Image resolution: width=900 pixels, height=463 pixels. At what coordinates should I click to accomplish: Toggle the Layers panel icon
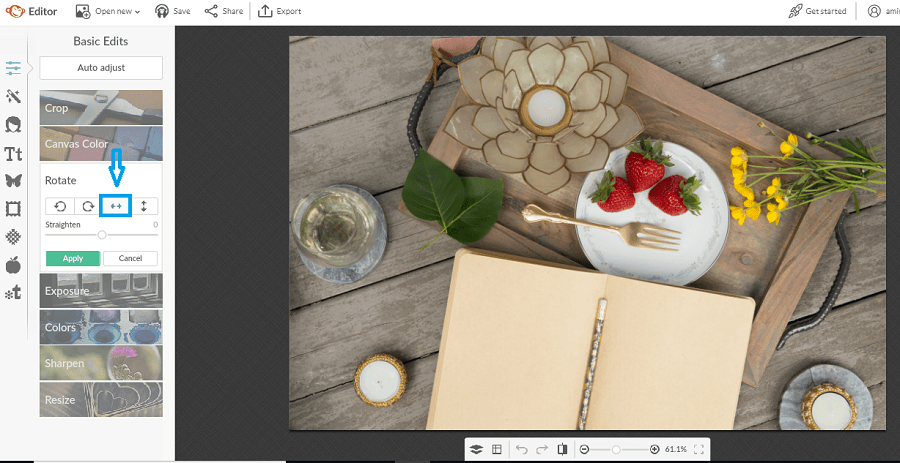coord(477,450)
